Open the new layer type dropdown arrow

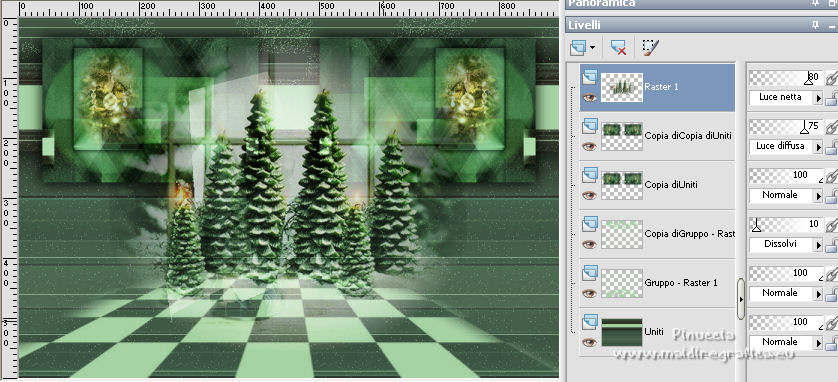[592, 48]
